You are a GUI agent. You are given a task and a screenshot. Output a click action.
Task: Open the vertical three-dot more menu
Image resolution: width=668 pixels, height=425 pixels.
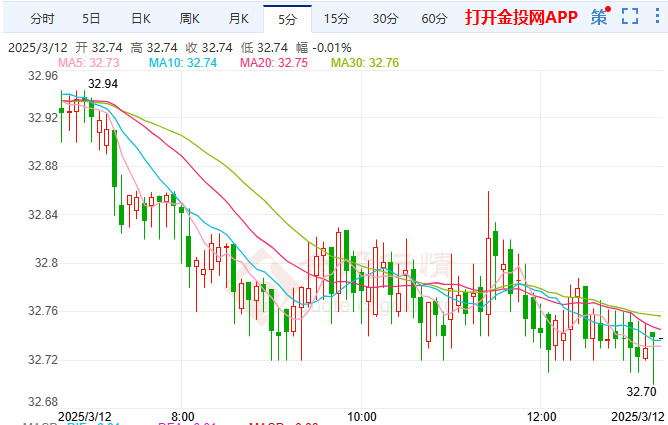[657, 16]
